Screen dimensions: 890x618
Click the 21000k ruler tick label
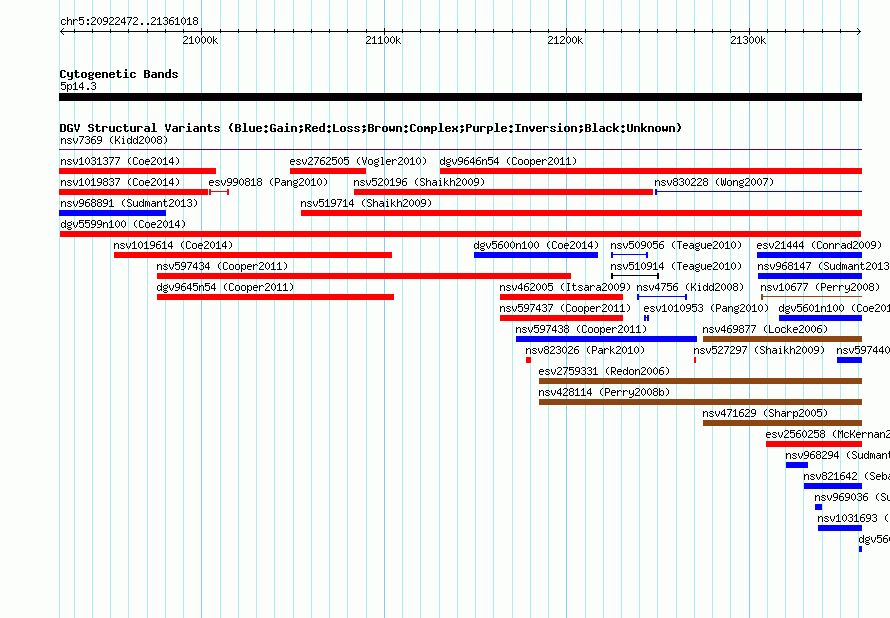(x=200, y=40)
